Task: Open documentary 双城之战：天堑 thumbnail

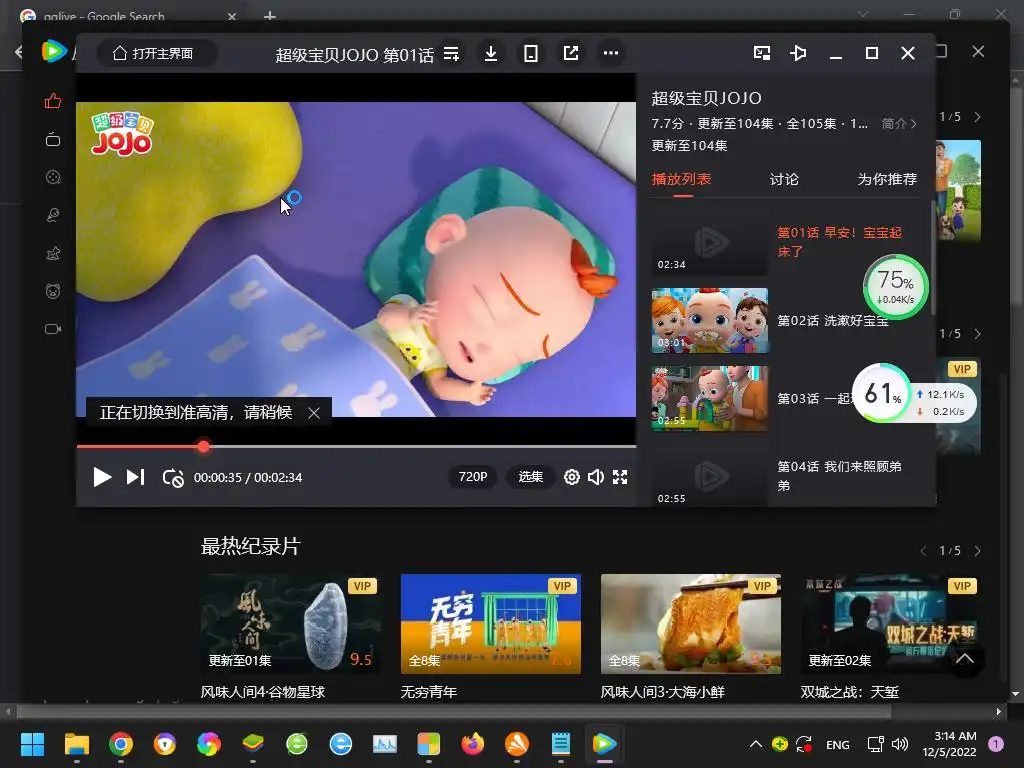Action: pyautogui.click(x=890, y=624)
